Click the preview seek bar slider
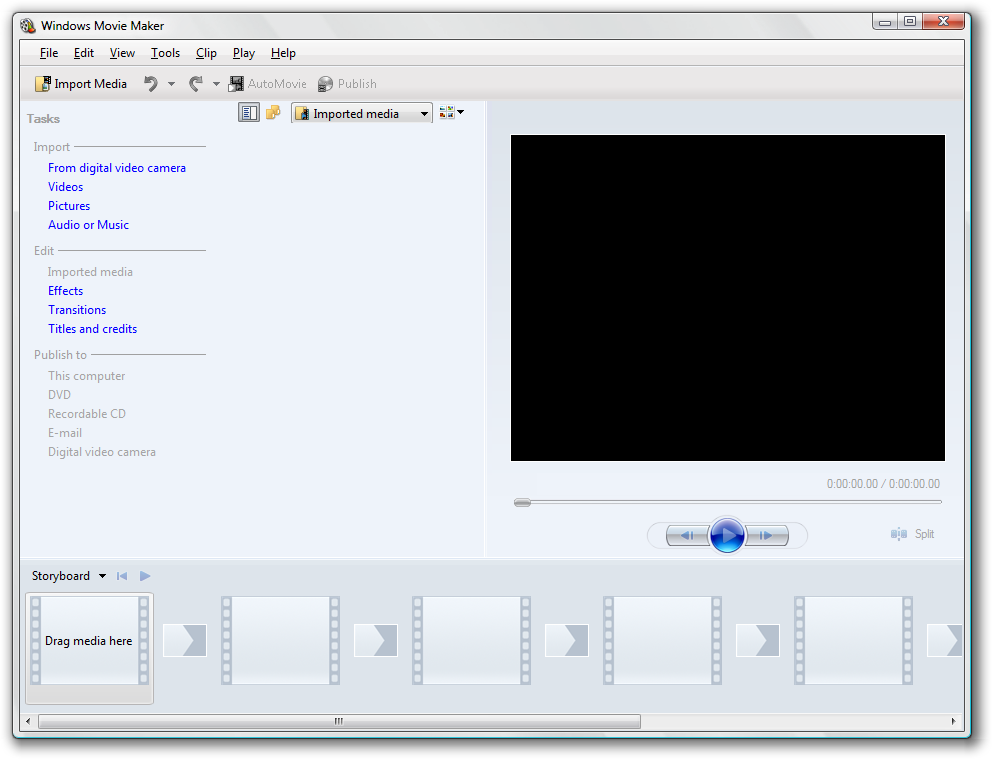This screenshot has width=992, height=760. tap(522, 502)
